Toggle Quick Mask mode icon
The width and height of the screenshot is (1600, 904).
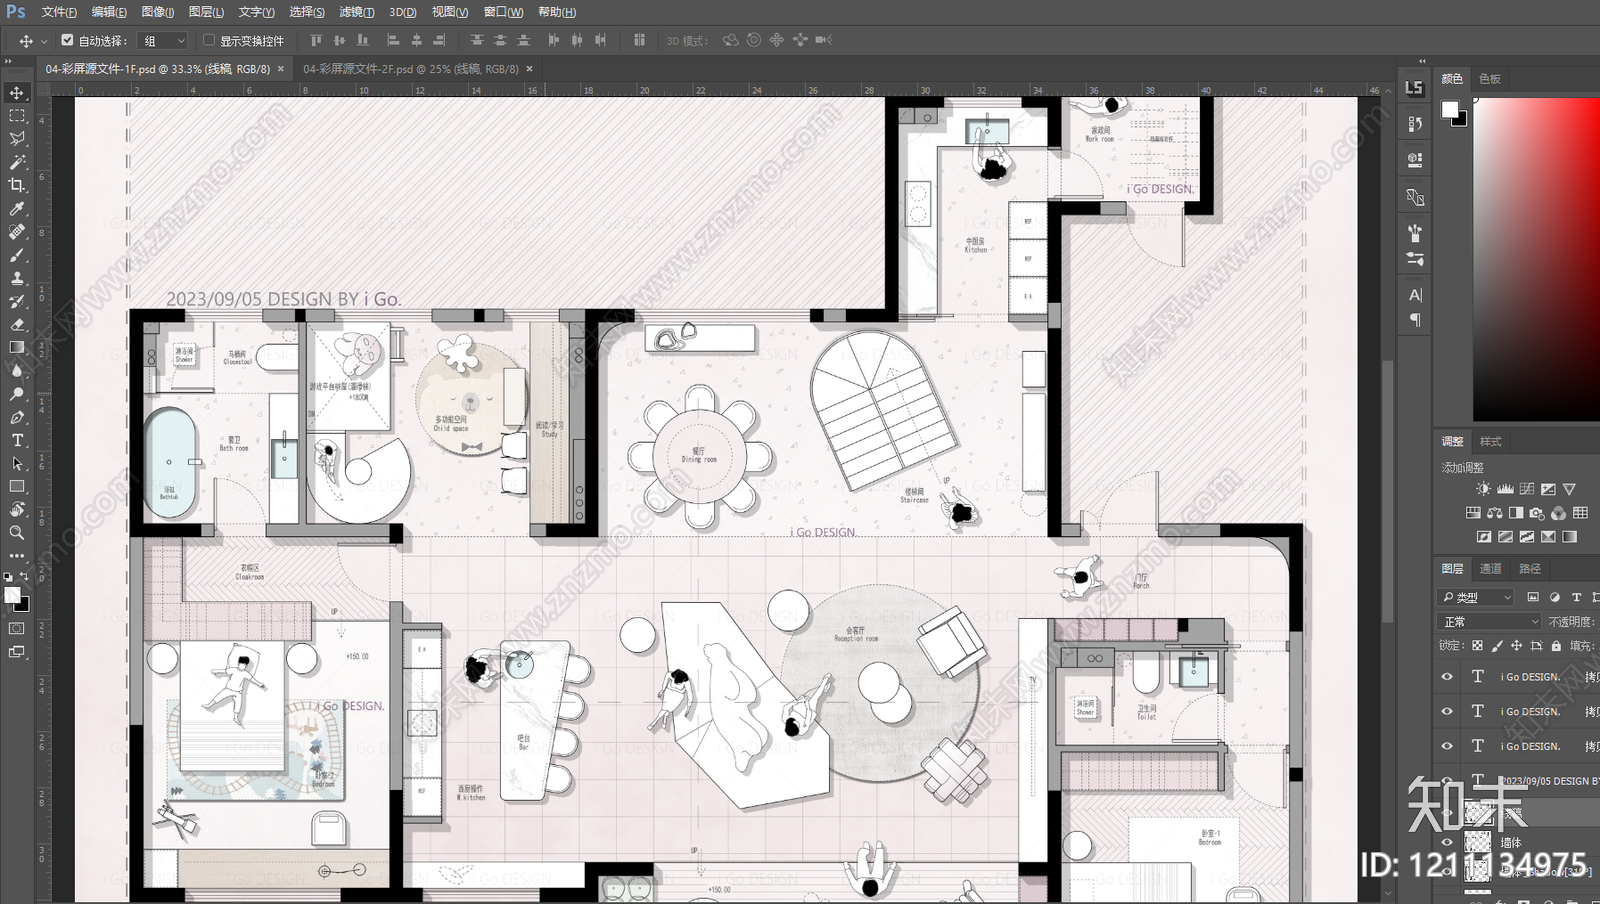click(17, 628)
